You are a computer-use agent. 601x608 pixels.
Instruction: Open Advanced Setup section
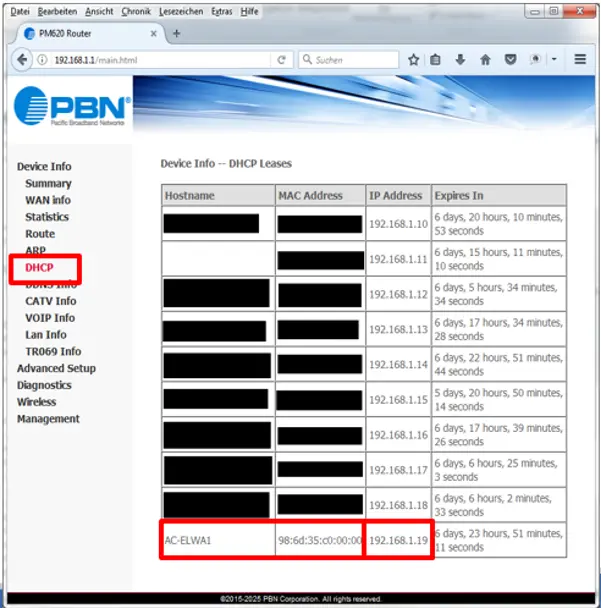[56, 368]
